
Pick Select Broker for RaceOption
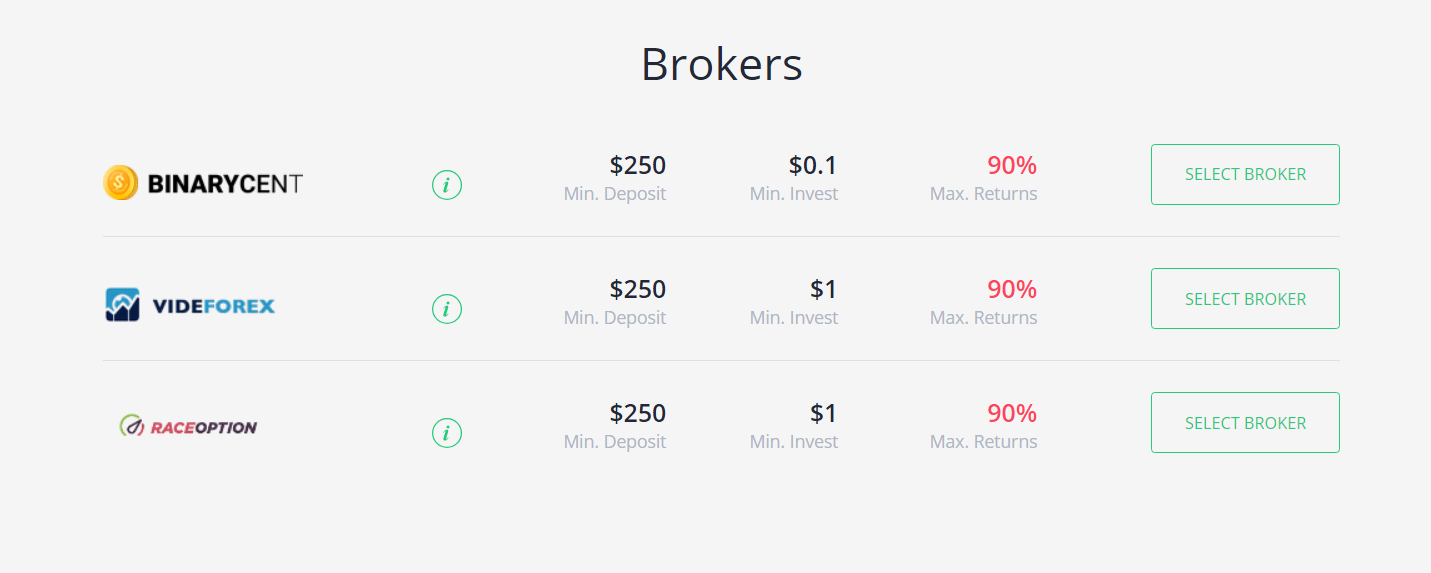(1245, 422)
